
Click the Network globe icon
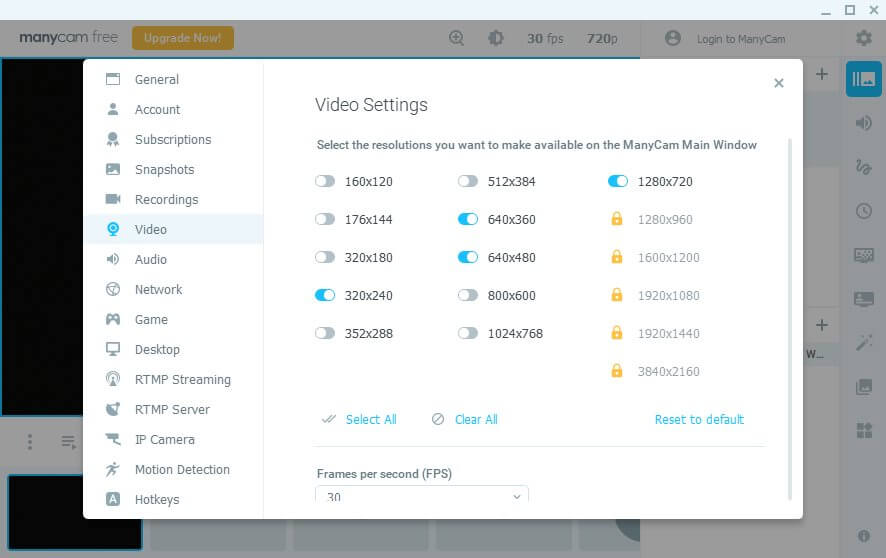[113, 289]
